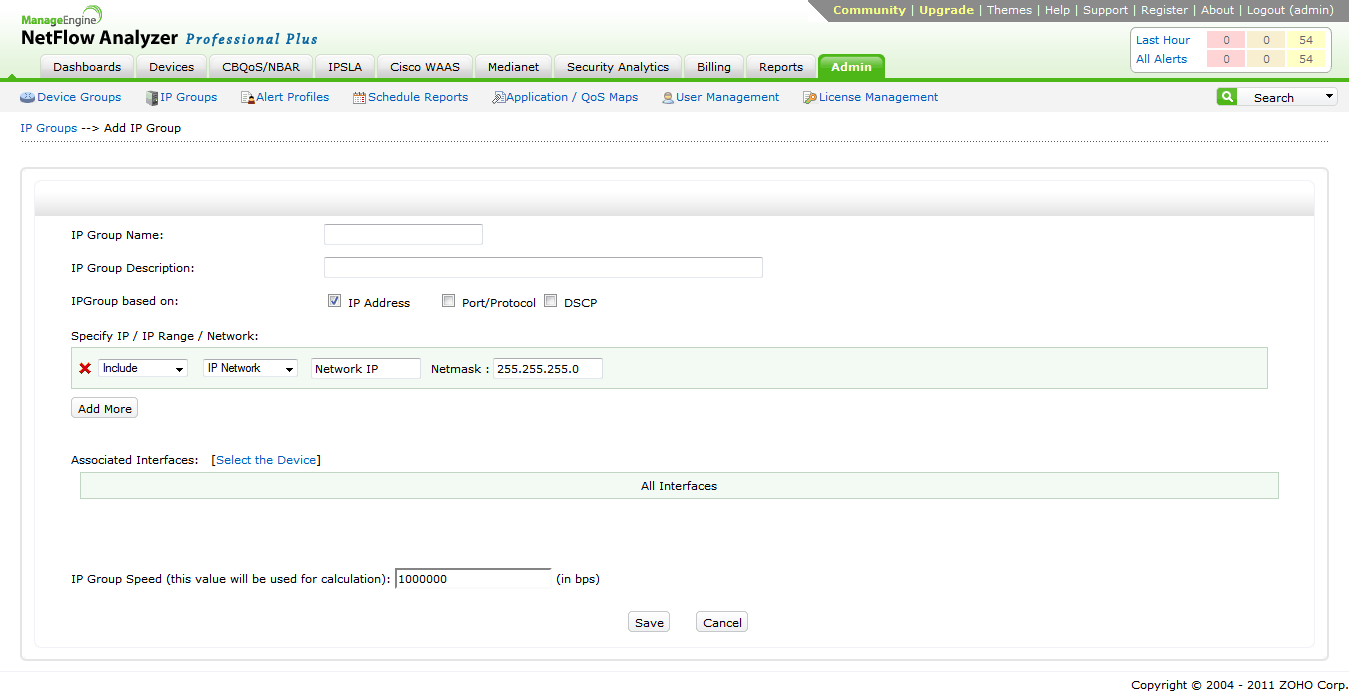This screenshot has width=1349, height=697.
Task: Click the Select the Device link
Action: 266,460
